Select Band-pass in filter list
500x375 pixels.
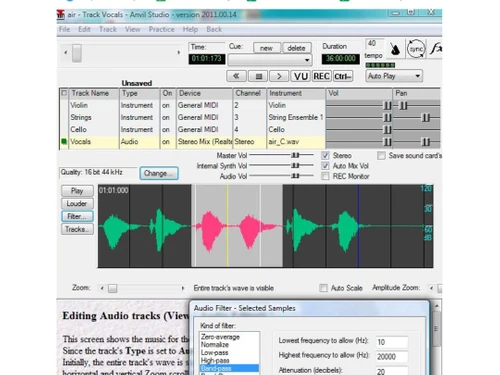pos(229,368)
